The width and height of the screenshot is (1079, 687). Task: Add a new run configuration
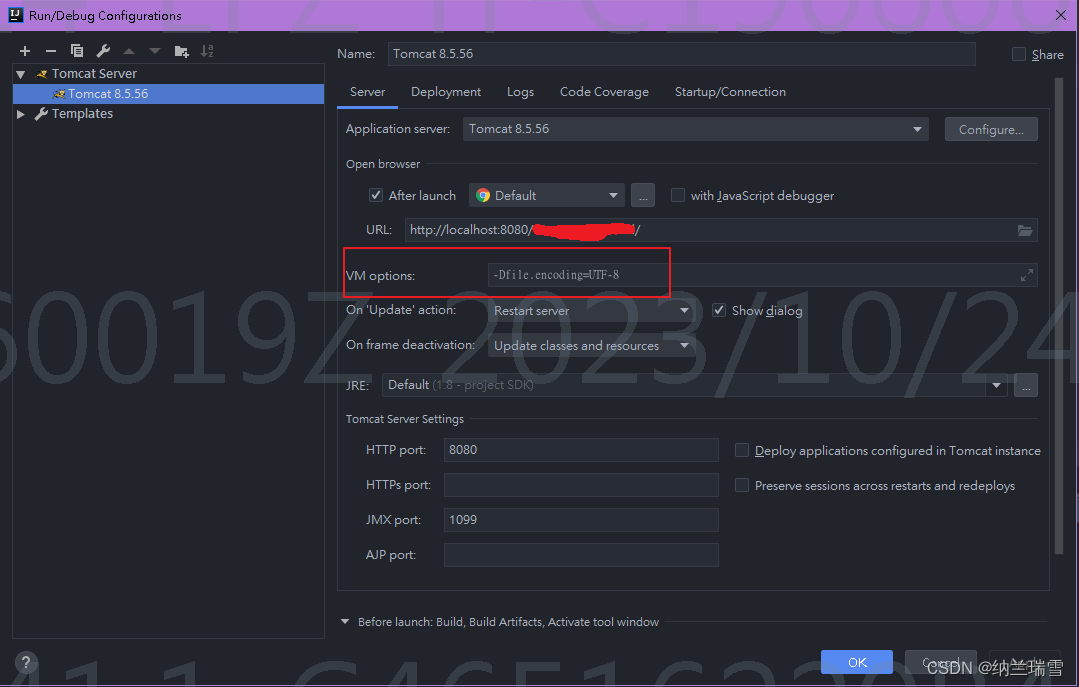click(x=24, y=50)
